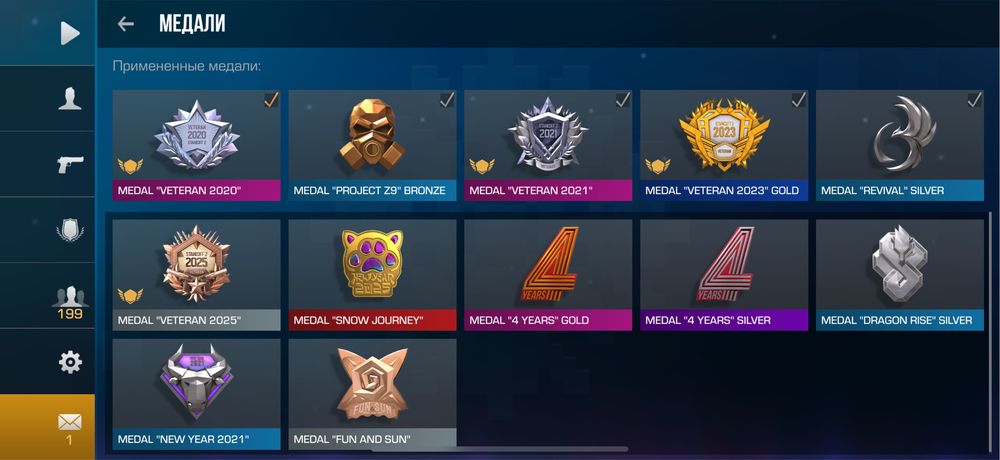
Task: Open the pistol weapons icon
Action: click(x=70, y=164)
